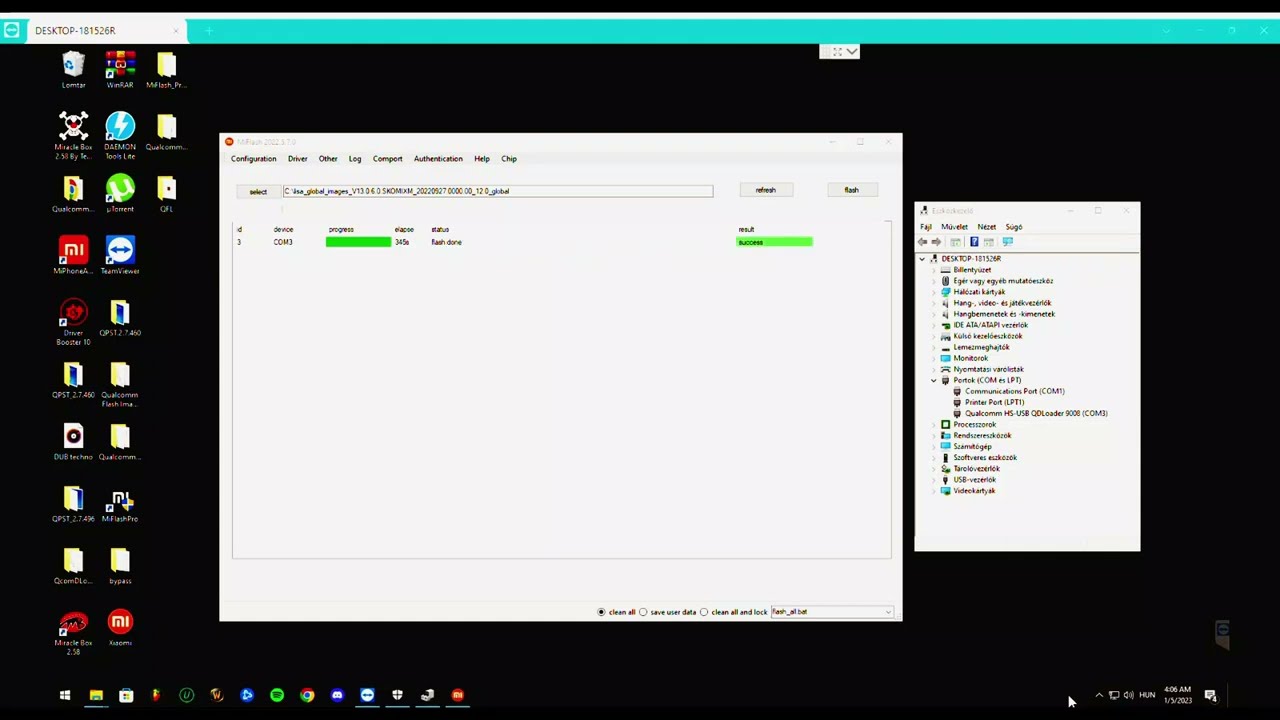Collapse the Portok (COM és LPT) node
The width and height of the screenshot is (1280, 720).
pyautogui.click(x=934, y=380)
